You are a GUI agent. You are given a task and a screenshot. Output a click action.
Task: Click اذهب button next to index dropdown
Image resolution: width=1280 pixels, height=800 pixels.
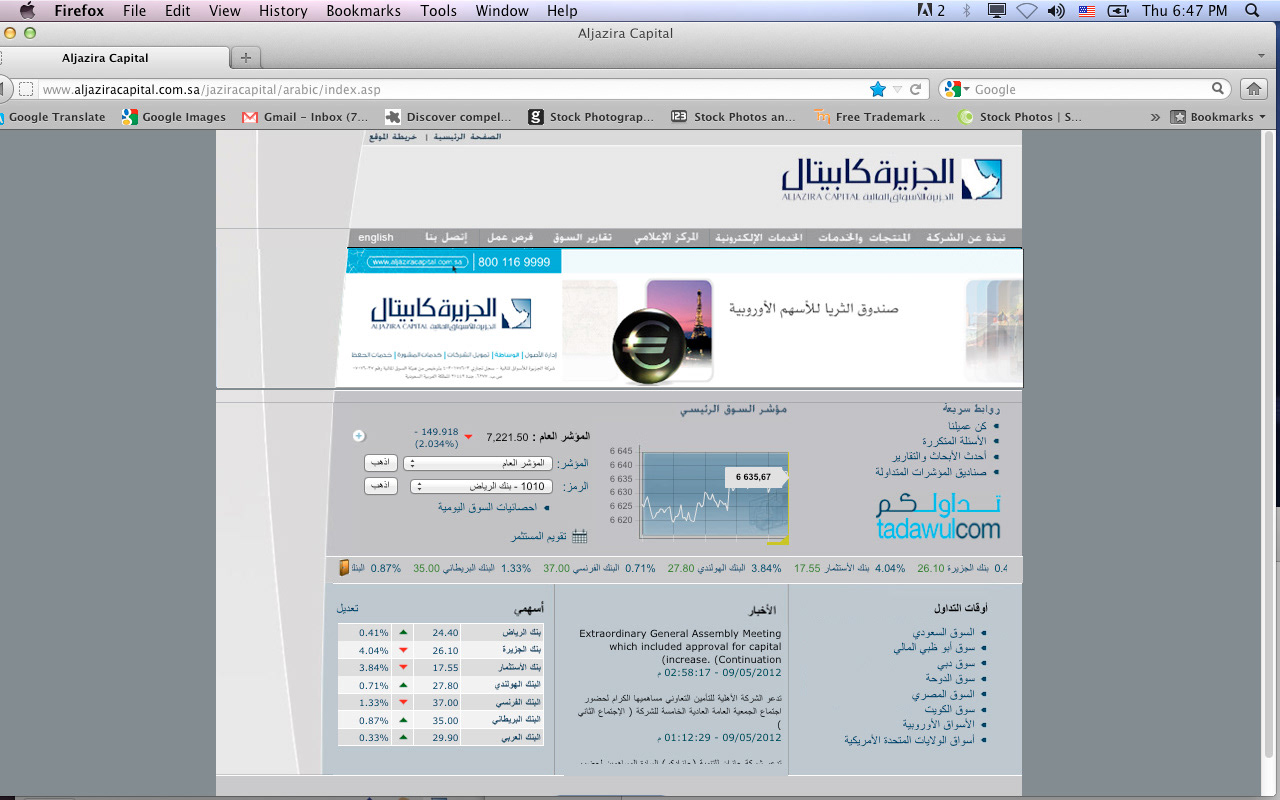(x=381, y=463)
